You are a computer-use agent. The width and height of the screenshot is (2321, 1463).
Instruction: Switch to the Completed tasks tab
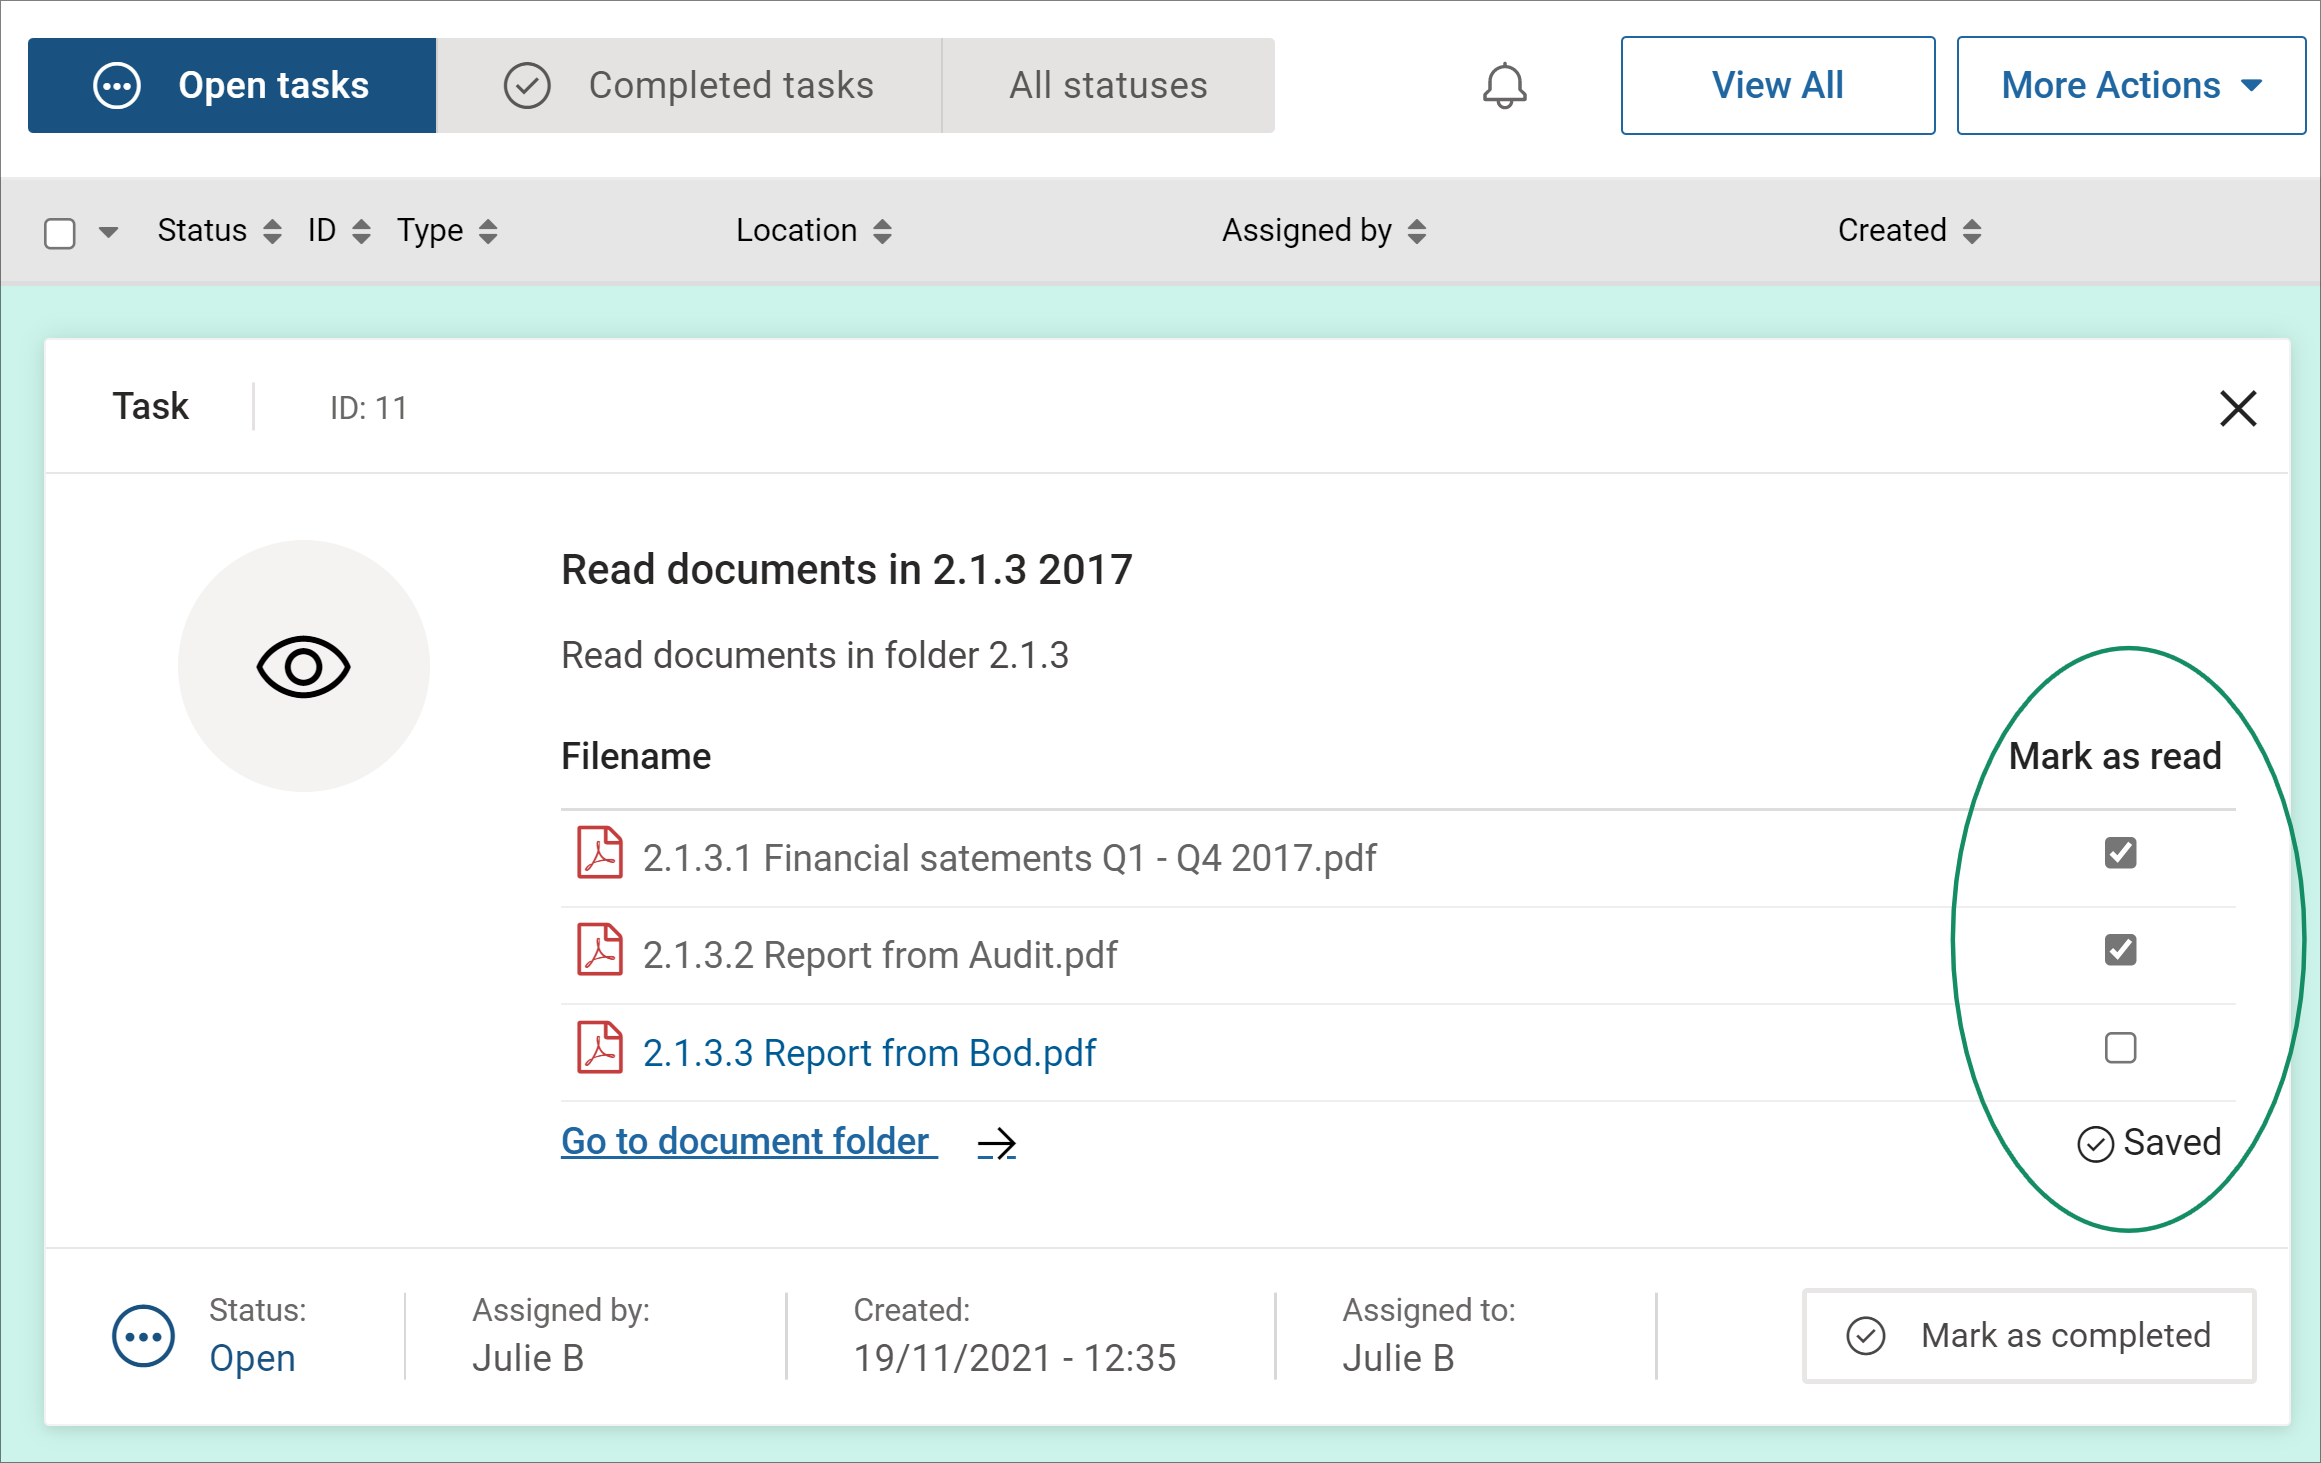(x=689, y=86)
